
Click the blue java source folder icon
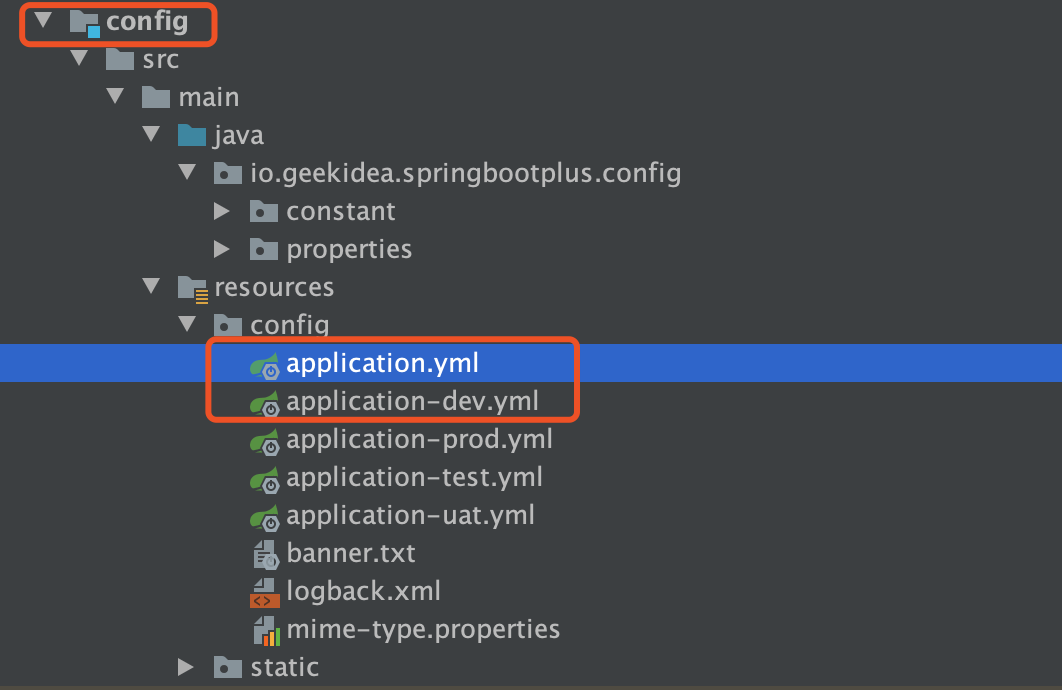(x=192, y=136)
